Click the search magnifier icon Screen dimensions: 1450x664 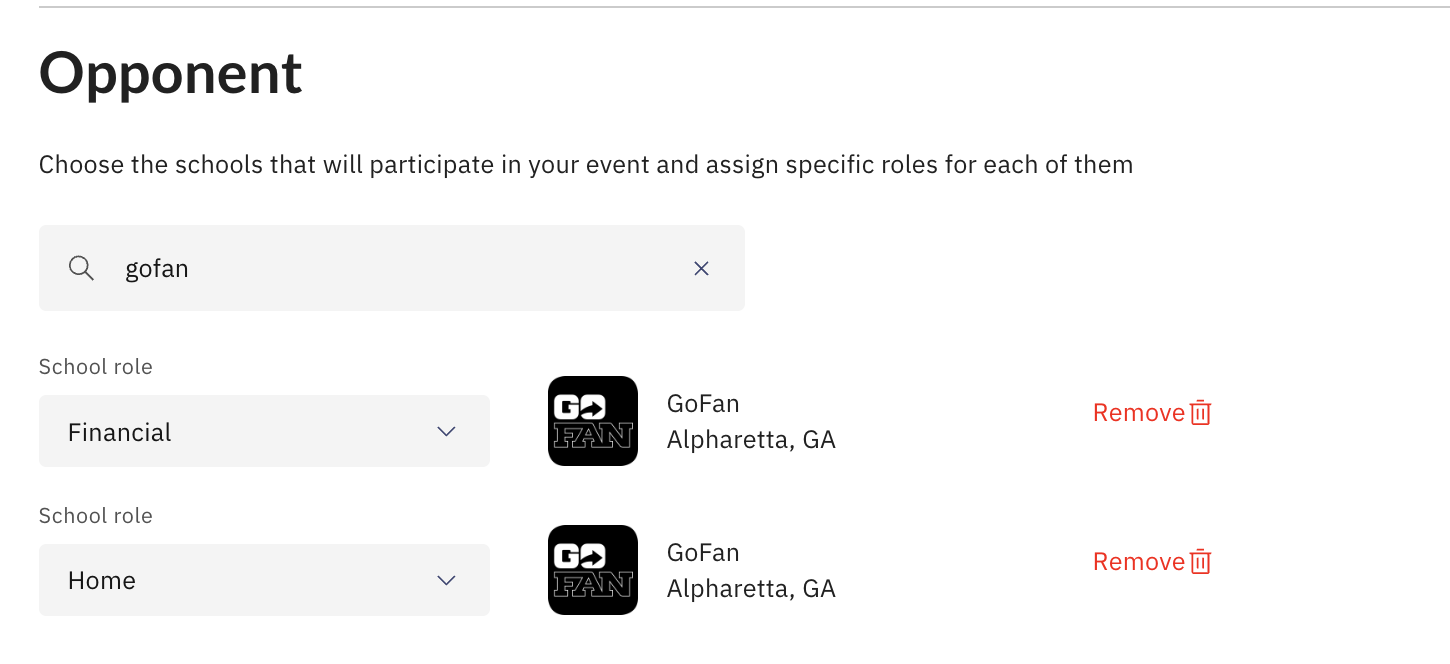pyautogui.click(x=81, y=268)
